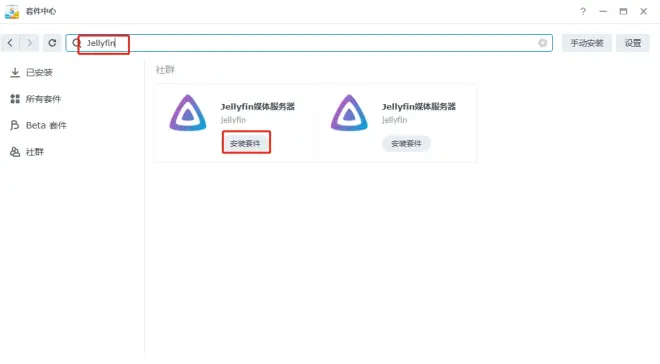Click the 社群 section heading
The image size is (660, 364).
(165, 70)
